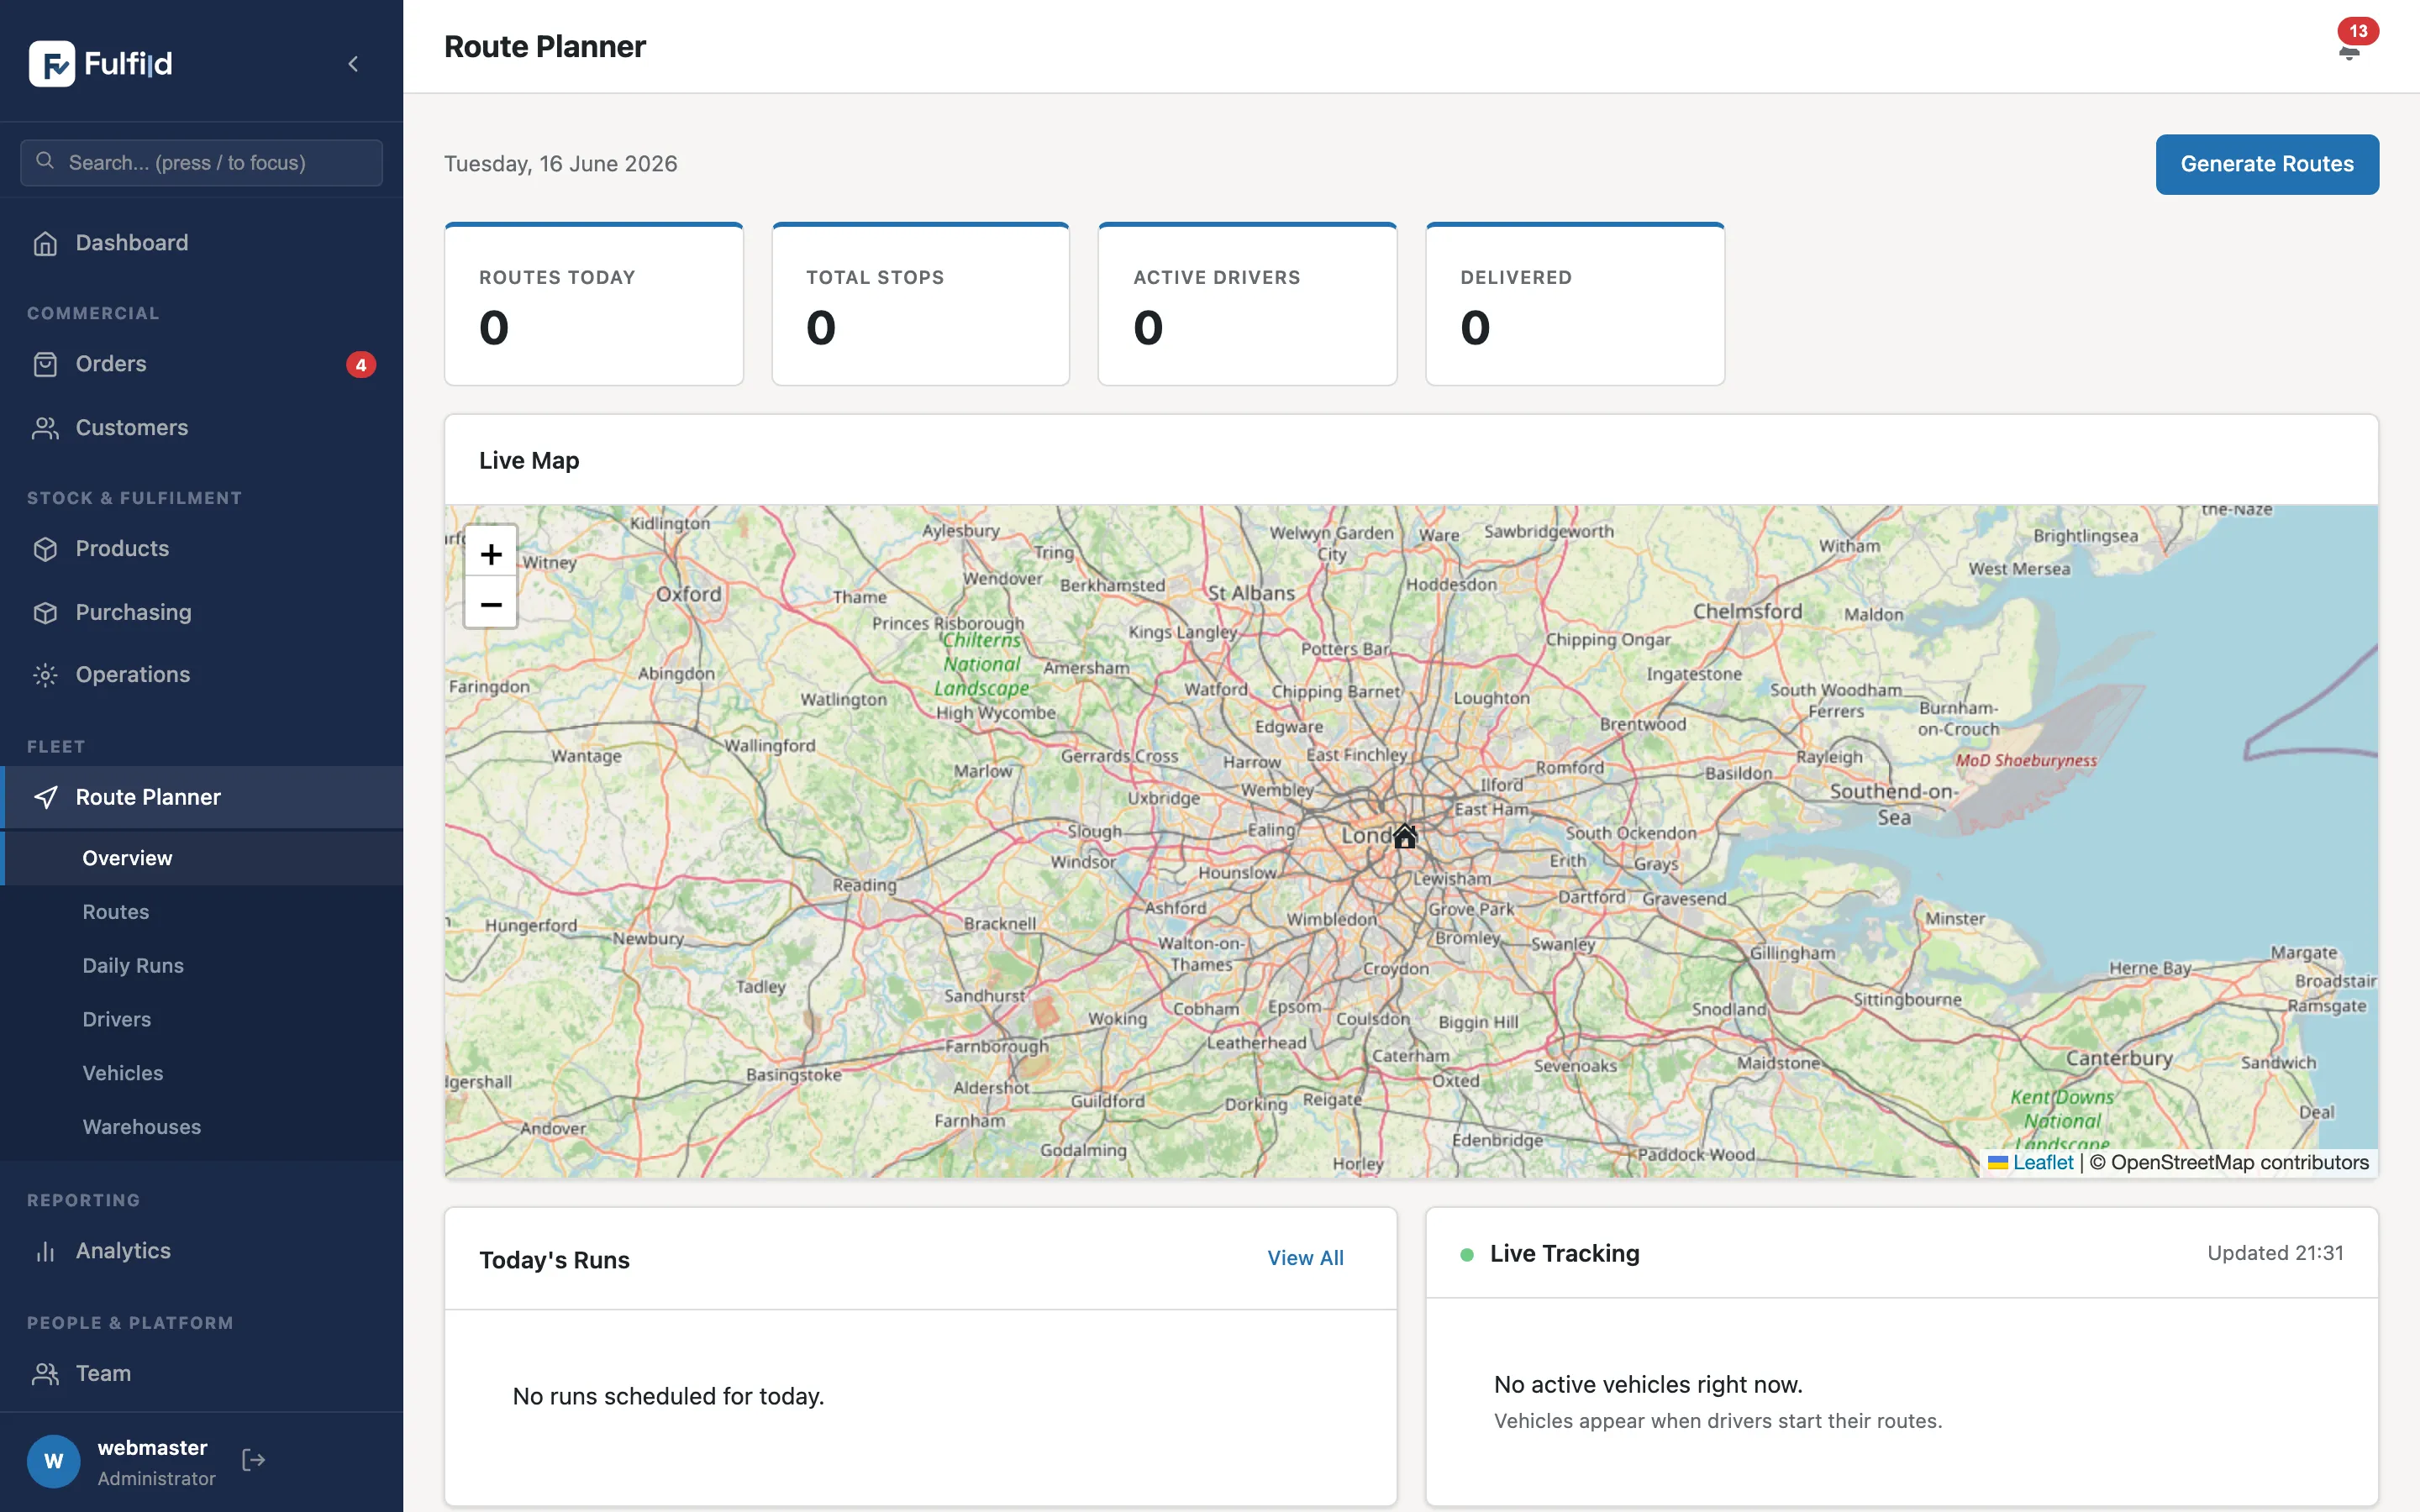
Task: Click the Routes Today stat card
Action: [594, 304]
